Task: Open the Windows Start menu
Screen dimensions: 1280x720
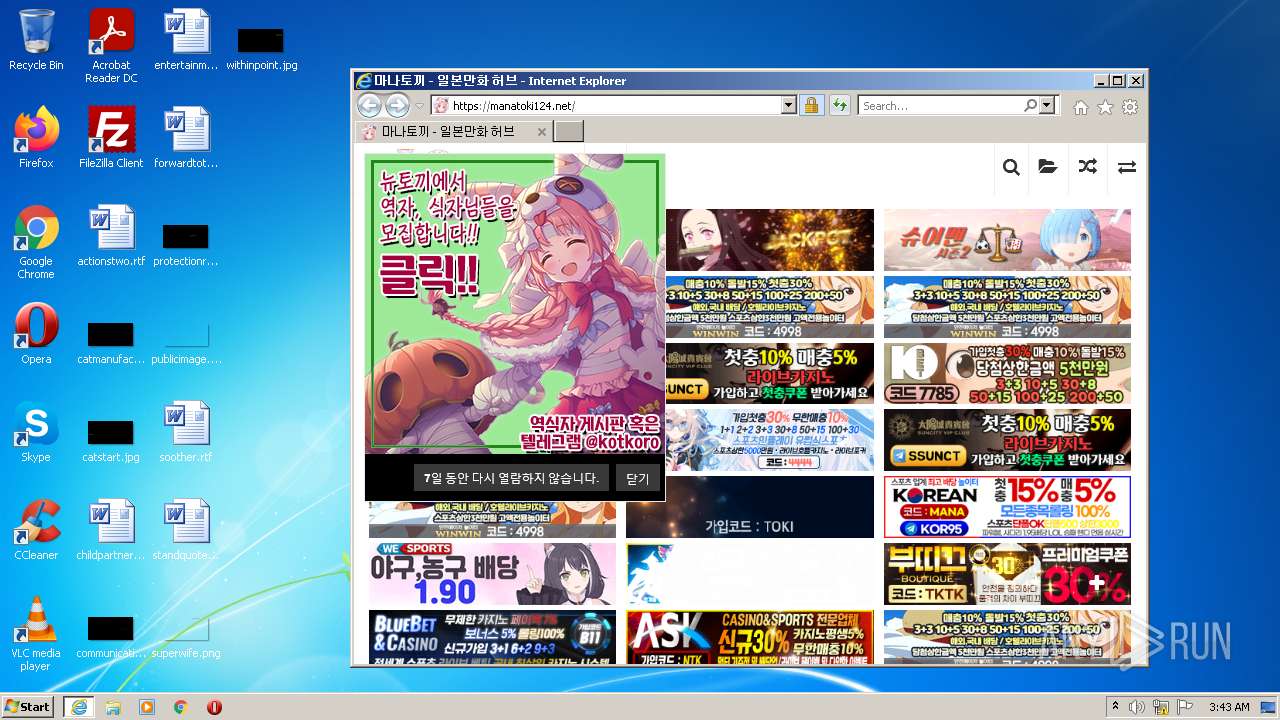Action: pyautogui.click(x=28, y=706)
